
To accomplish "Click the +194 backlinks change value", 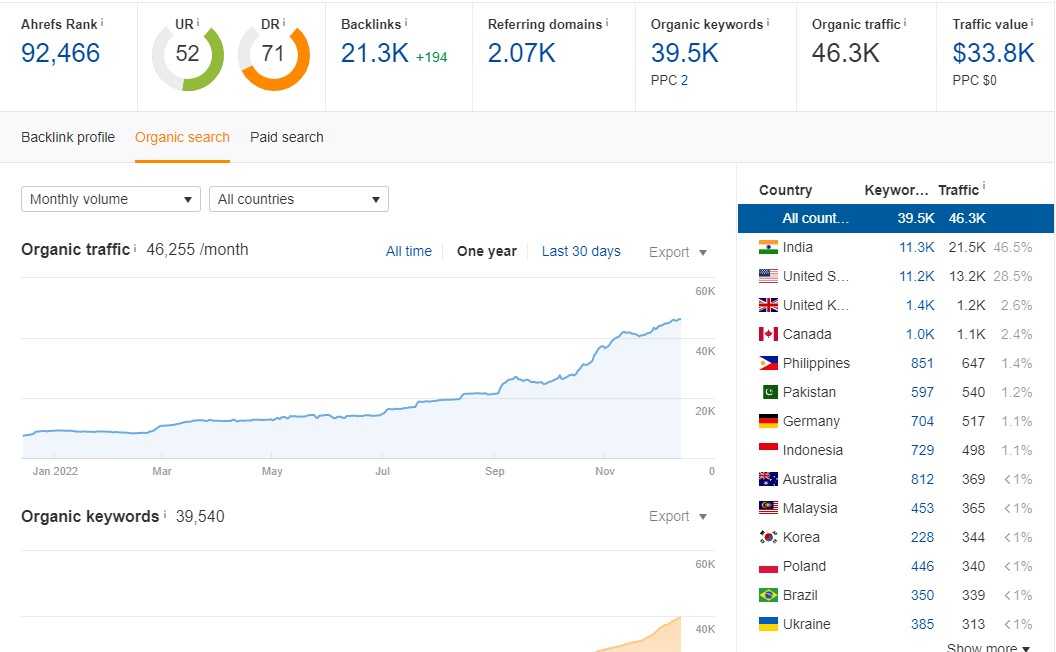I will click(x=432, y=57).
